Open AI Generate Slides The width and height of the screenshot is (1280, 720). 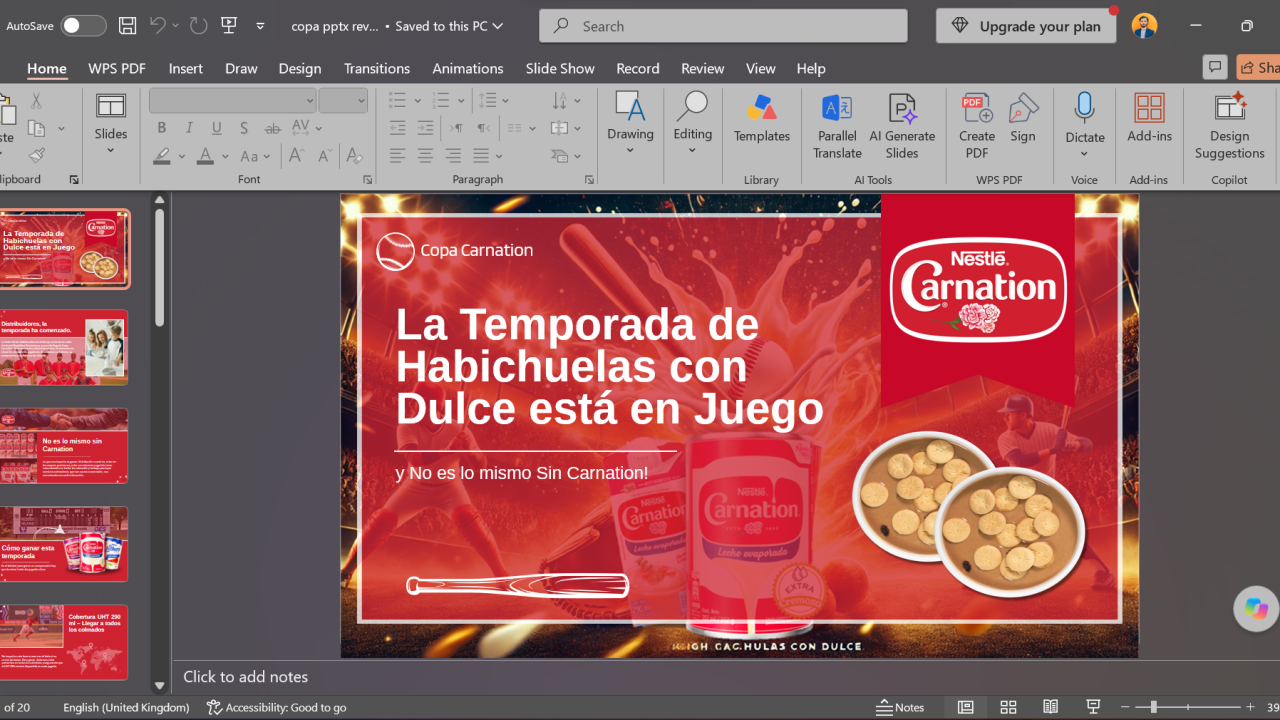(902, 126)
